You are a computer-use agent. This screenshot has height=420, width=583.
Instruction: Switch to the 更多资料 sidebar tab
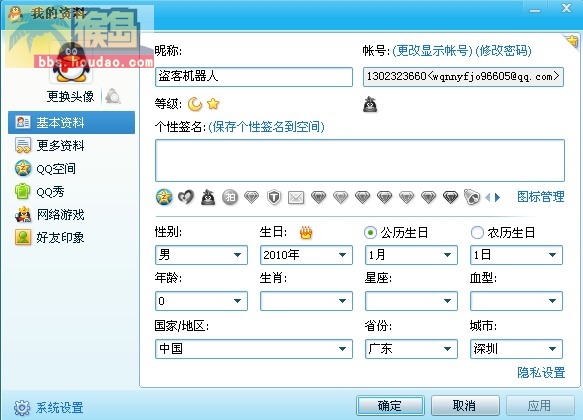(x=71, y=145)
